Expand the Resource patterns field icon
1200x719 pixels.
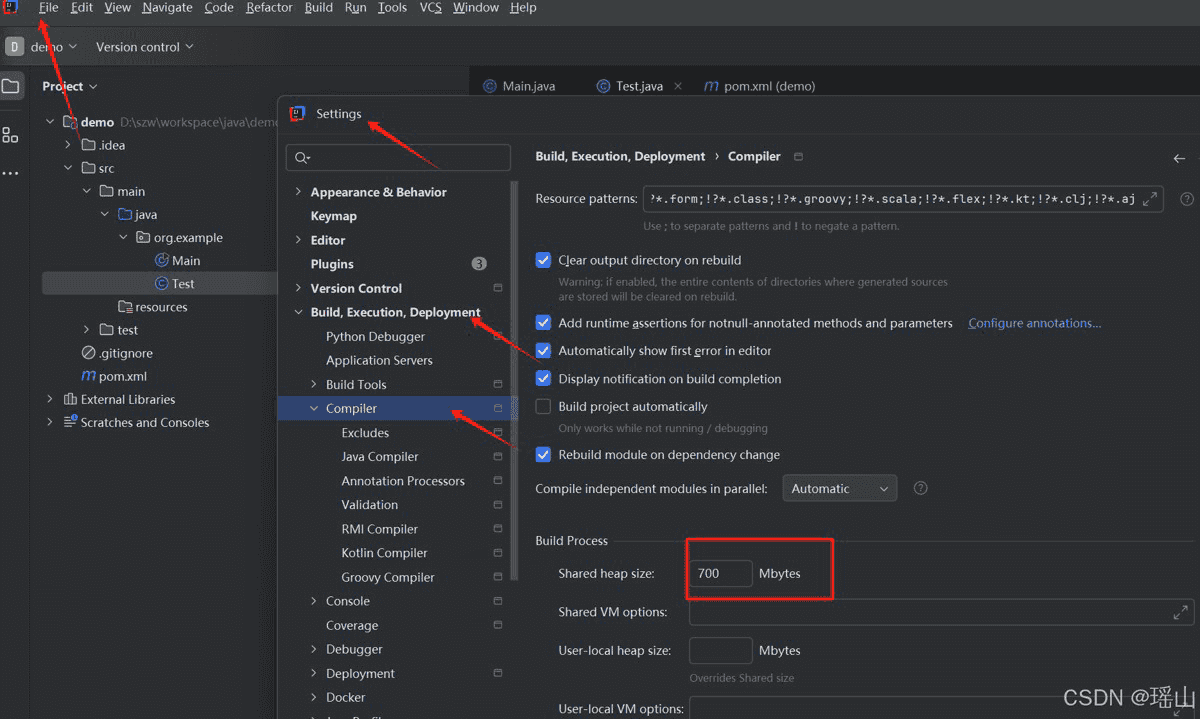[1151, 199]
